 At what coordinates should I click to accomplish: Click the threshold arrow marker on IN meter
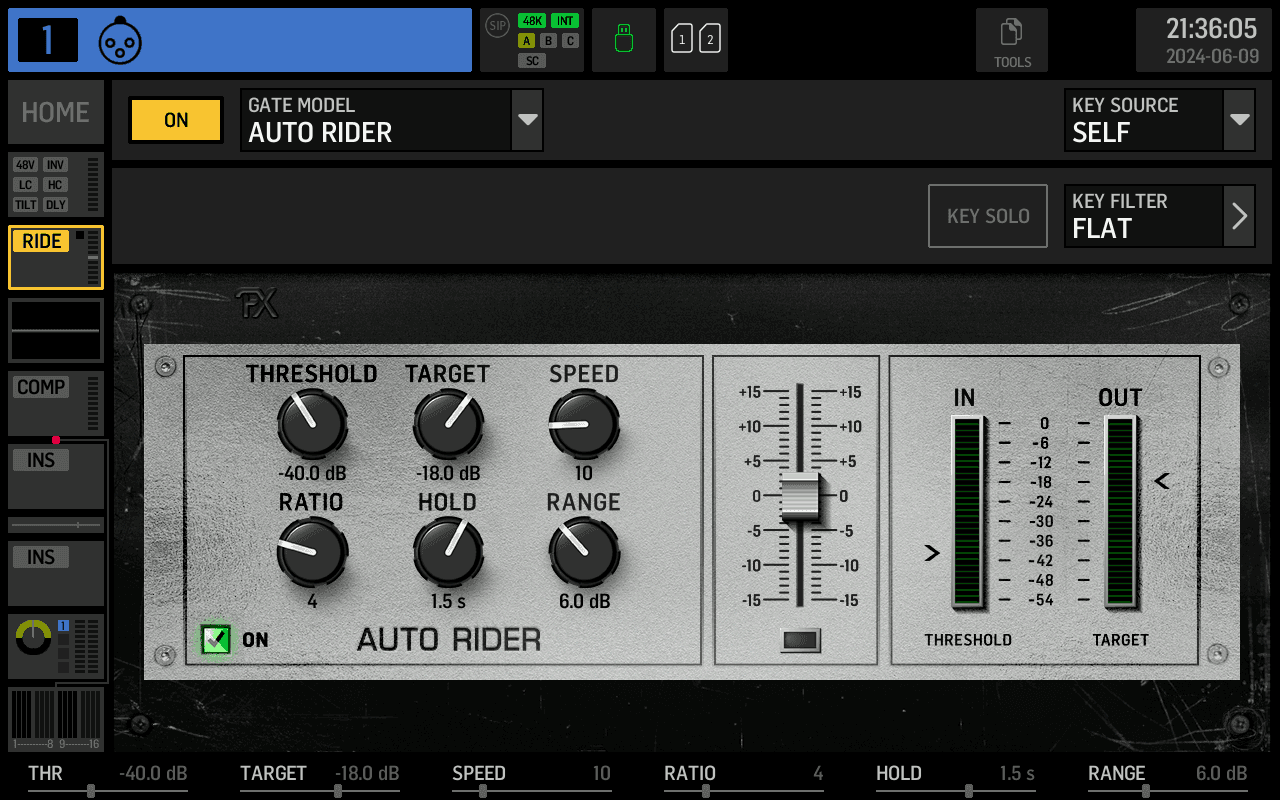[932, 552]
